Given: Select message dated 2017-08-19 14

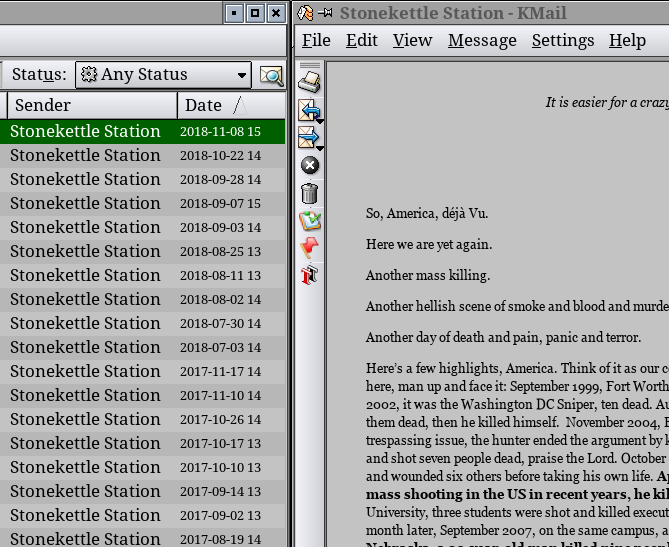Looking at the screenshot, I should pos(143,538).
